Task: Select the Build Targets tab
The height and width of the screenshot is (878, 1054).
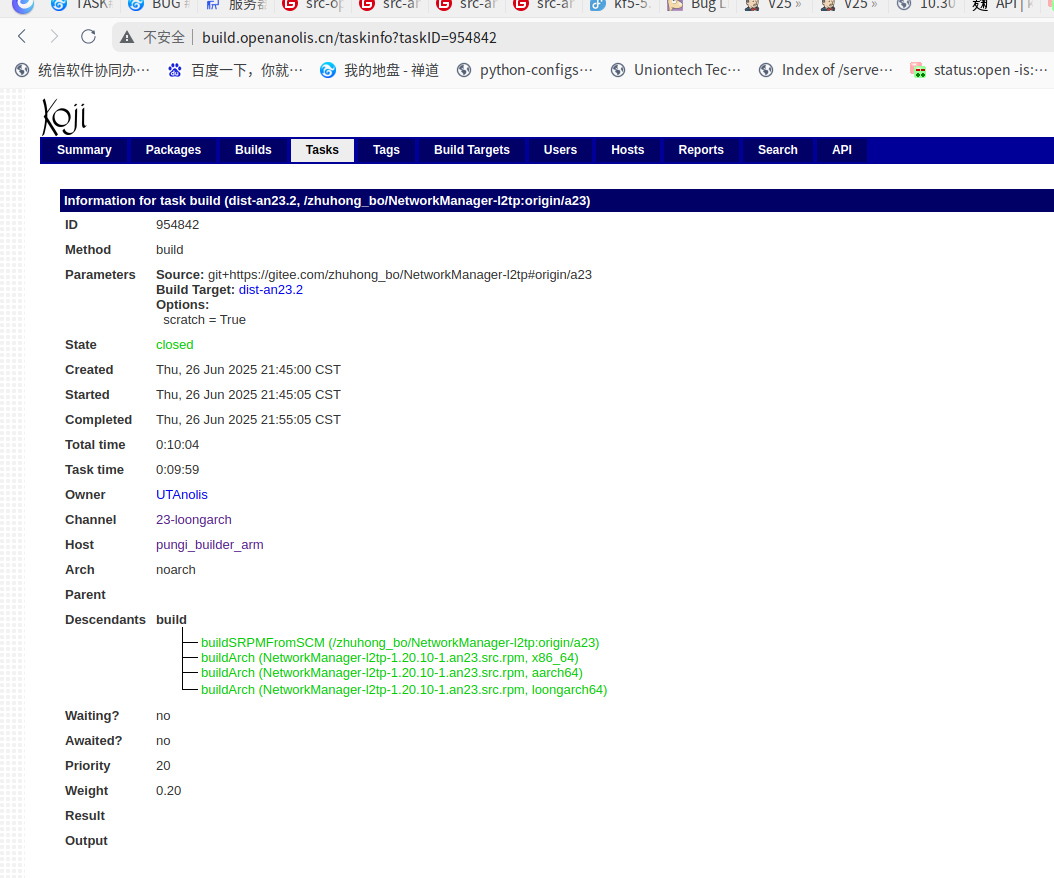Action: pyautogui.click(x=471, y=150)
